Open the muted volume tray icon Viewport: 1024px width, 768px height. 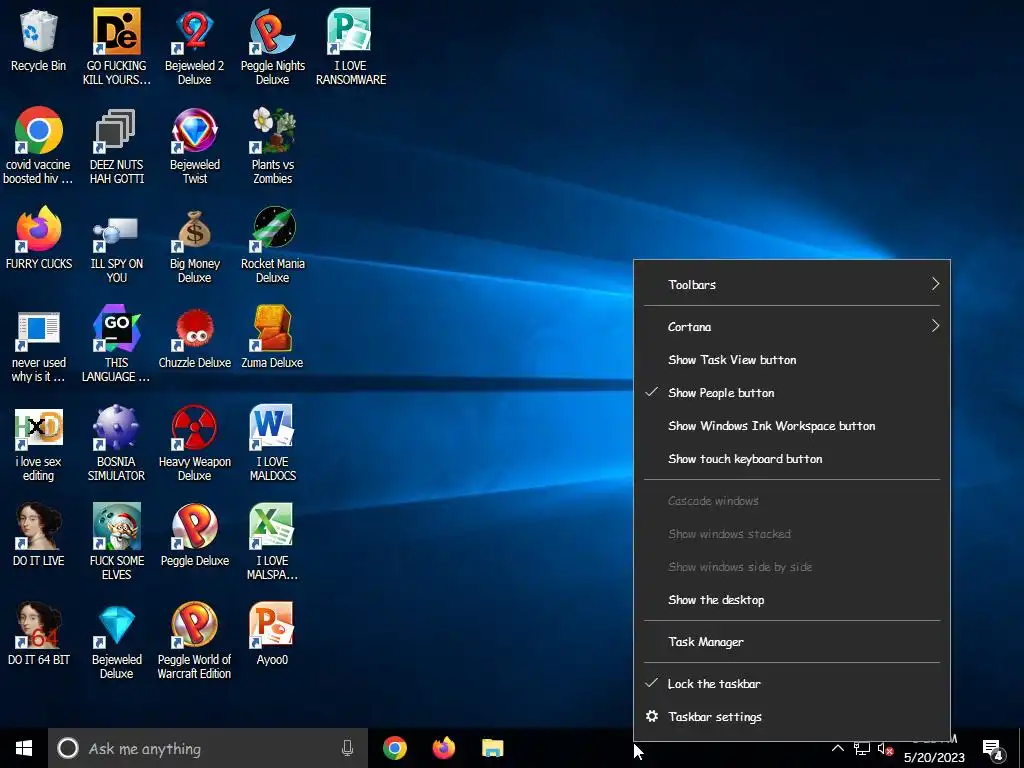tap(885, 748)
